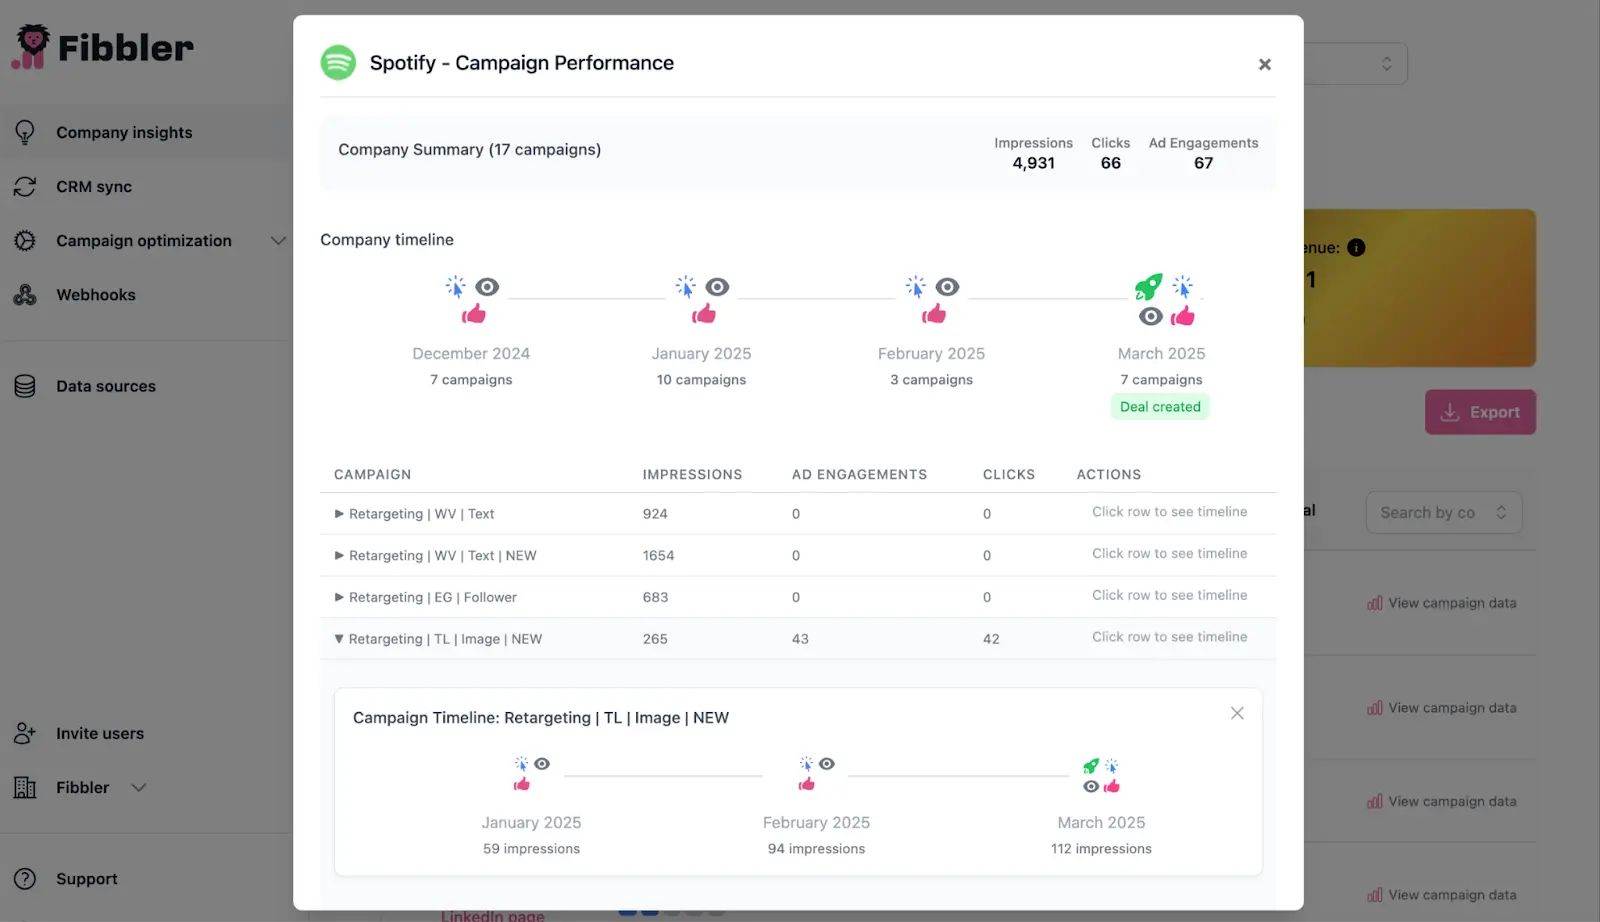Close the Campaign Timeline panel
This screenshot has width=1600, height=922.
1237,713
